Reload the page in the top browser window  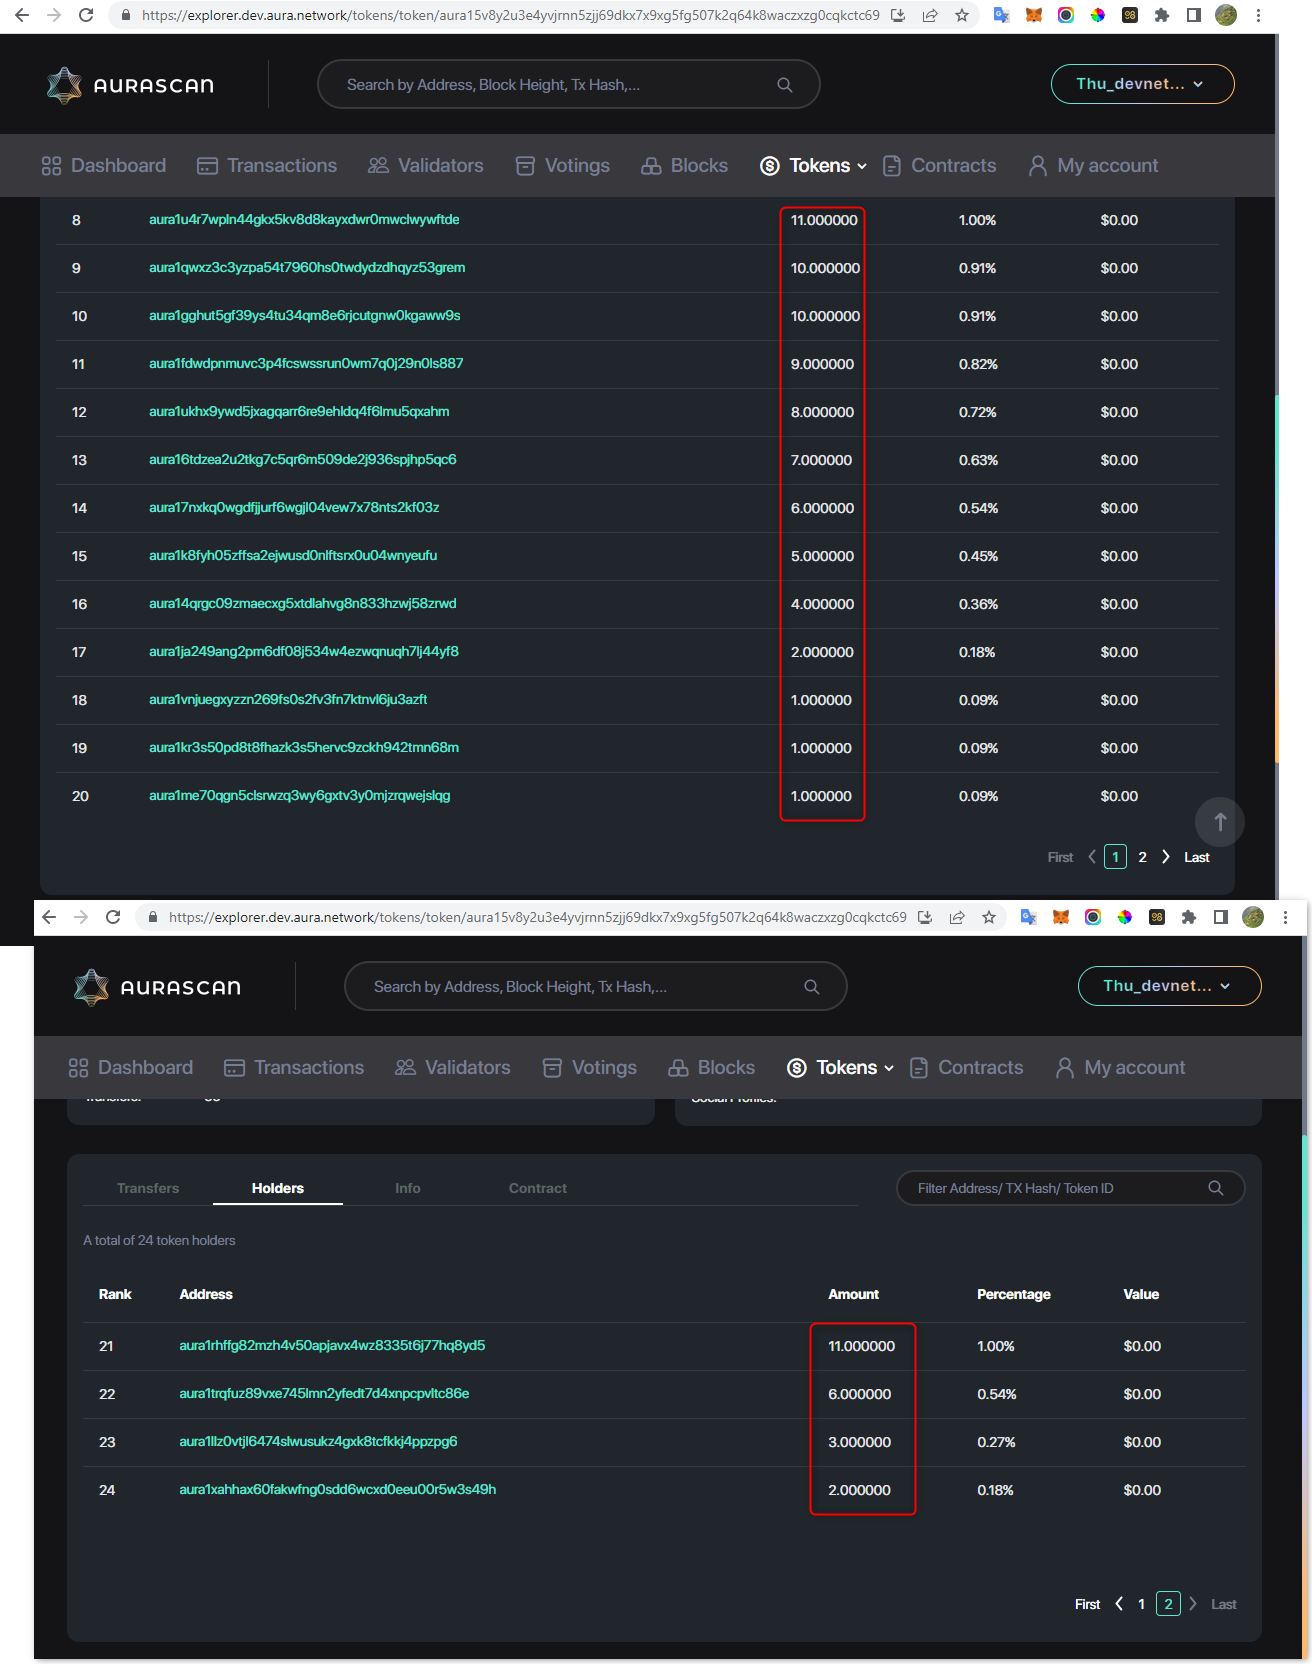click(x=86, y=15)
